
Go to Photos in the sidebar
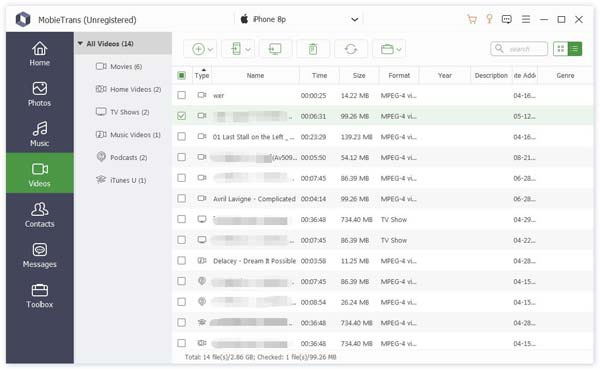40,94
